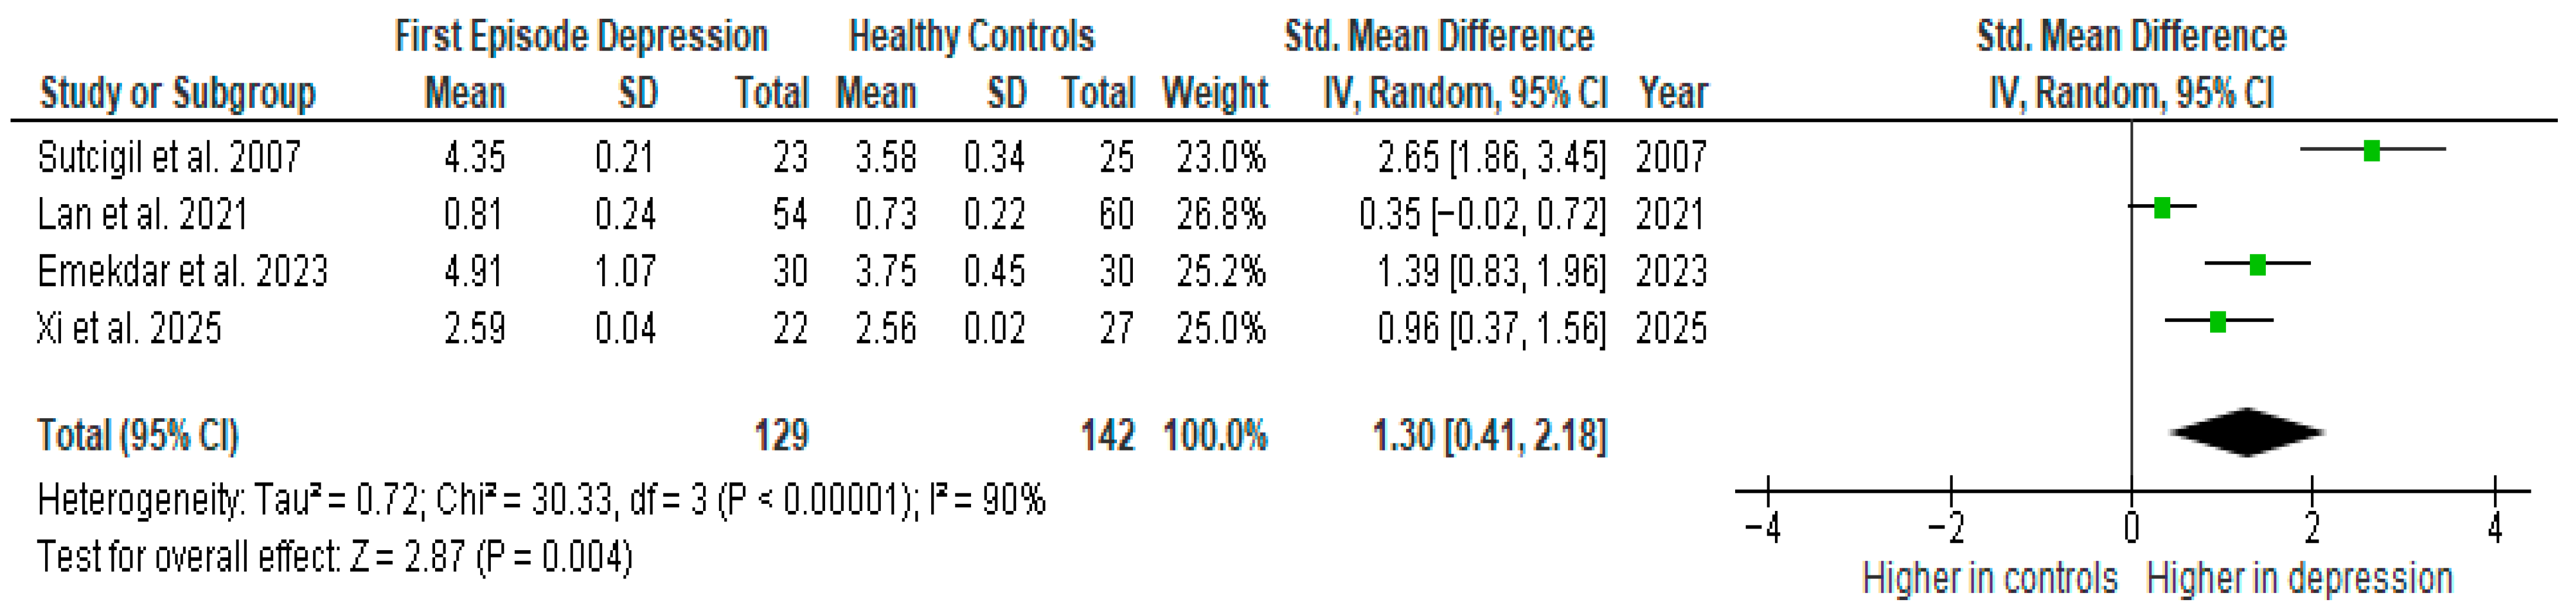Click the "Lan et al. 2021" study name
Screen dimensions: 2576x613
pyautogui.click(x=142, y=214)
